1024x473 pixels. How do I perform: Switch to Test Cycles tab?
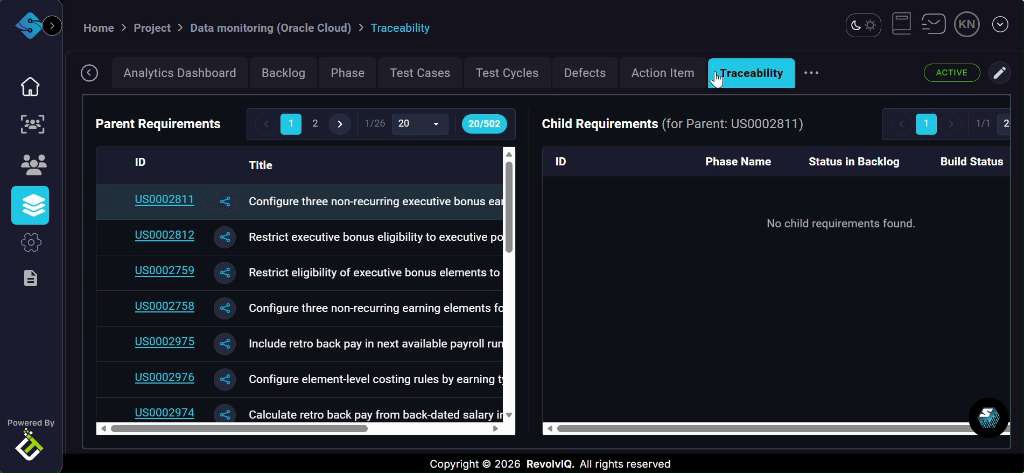pos(507,73)
